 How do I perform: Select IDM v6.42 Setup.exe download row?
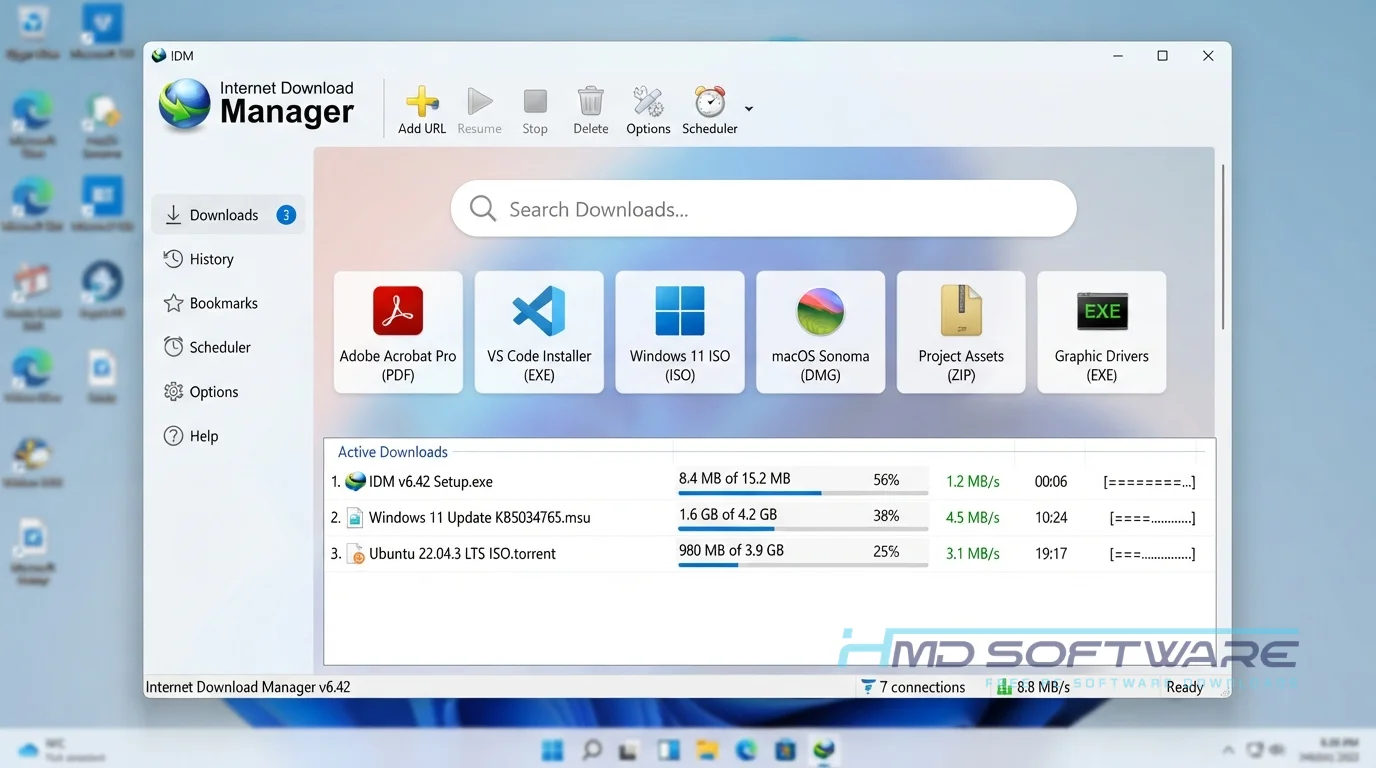[x=769, y=481]
